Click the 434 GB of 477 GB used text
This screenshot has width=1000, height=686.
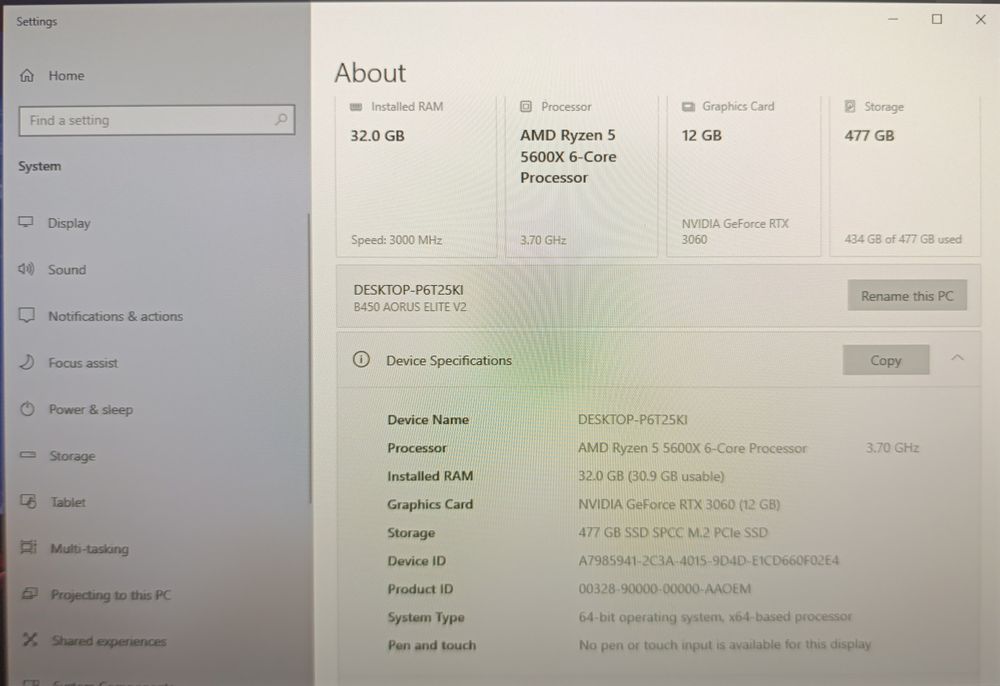click(903, 239)
